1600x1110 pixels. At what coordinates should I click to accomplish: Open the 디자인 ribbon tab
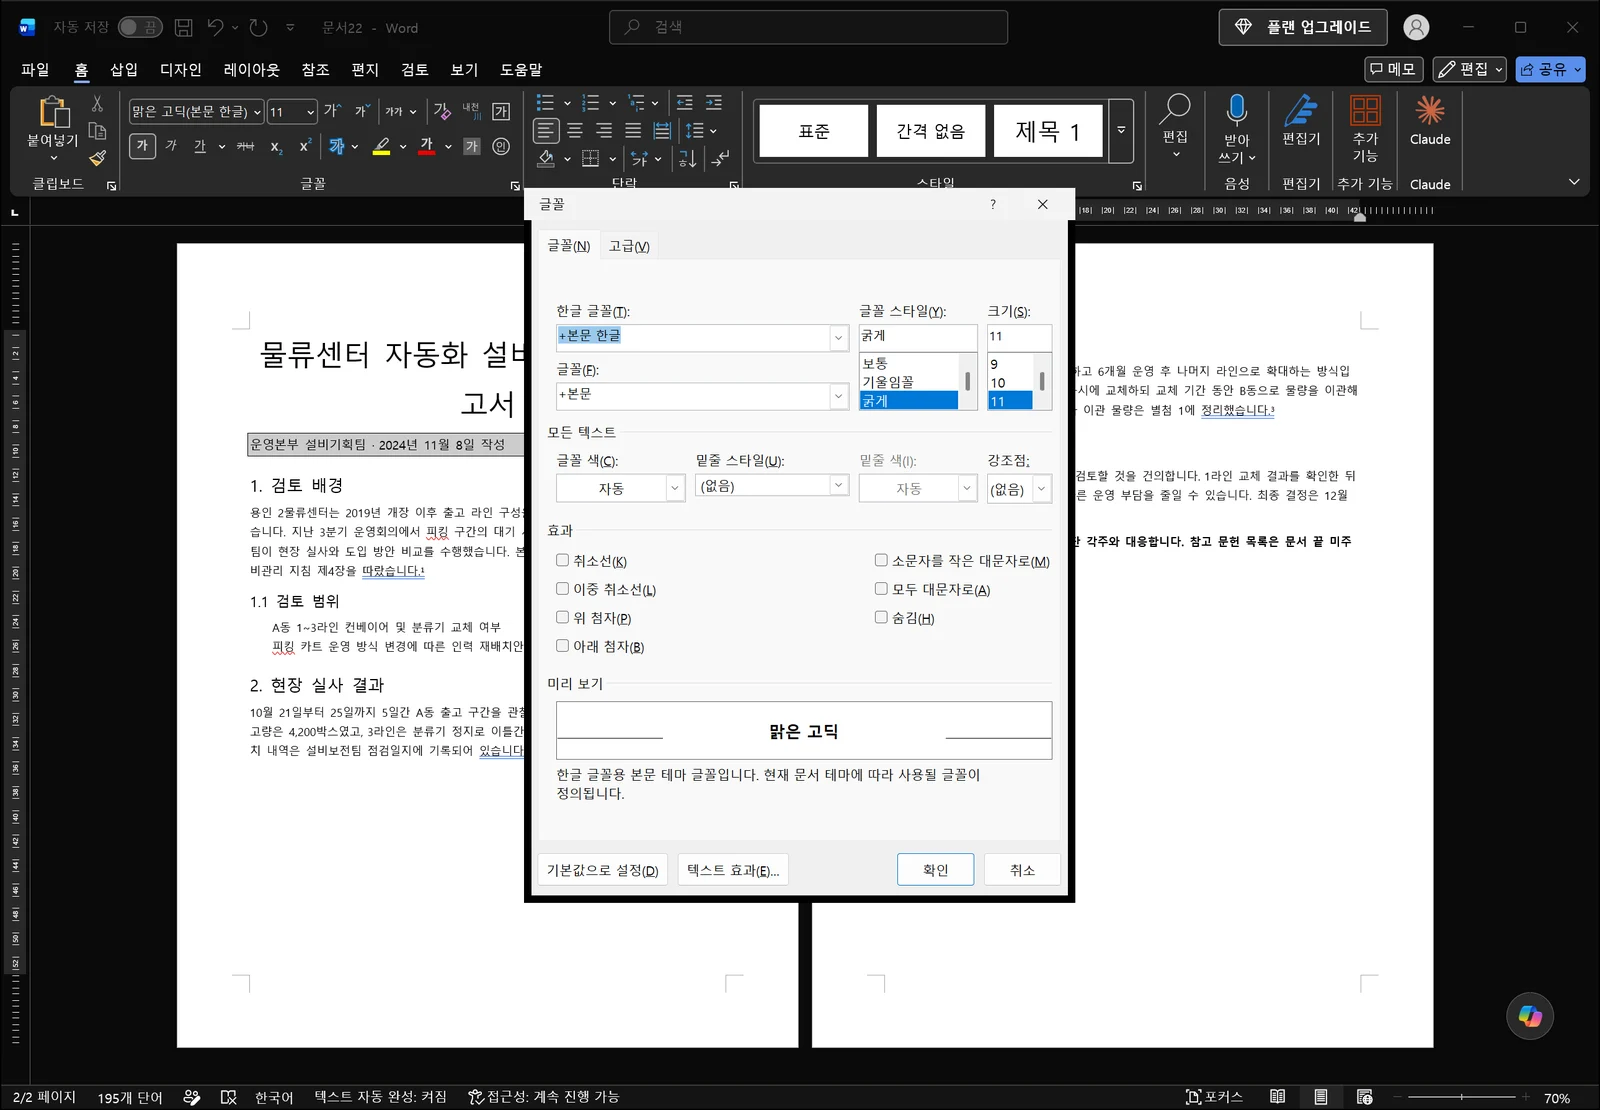[181, 69]
